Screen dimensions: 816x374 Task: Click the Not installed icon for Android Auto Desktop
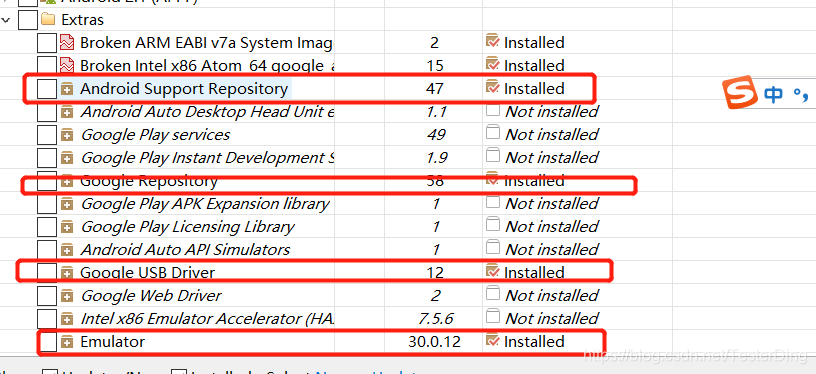(493, 110)
